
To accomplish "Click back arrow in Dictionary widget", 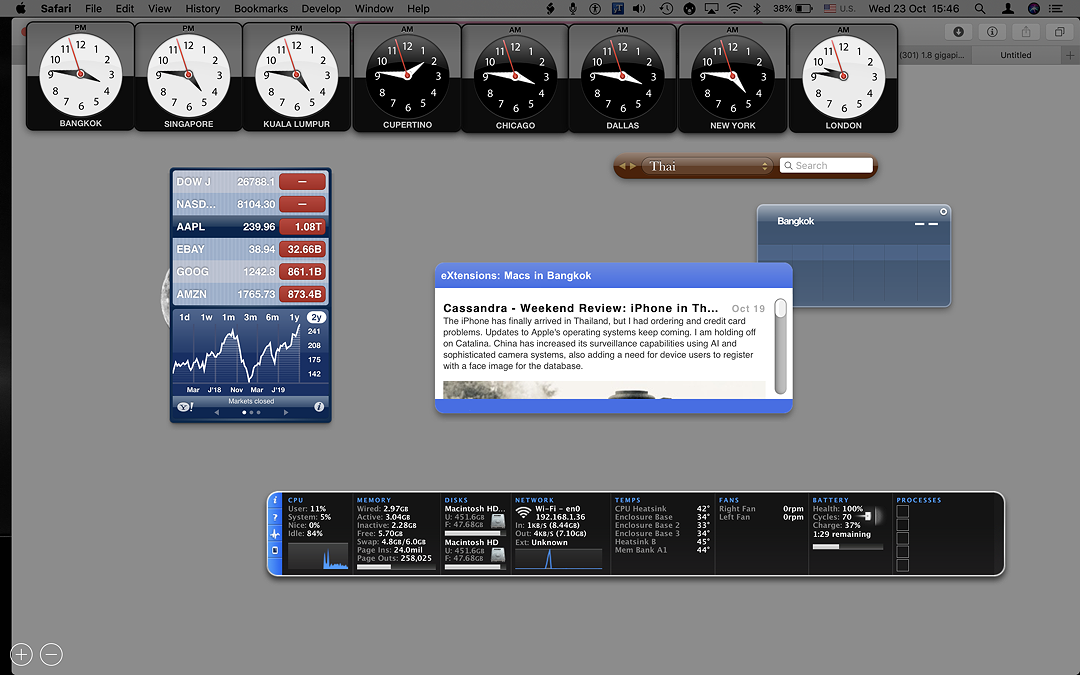I will [622, 166].
